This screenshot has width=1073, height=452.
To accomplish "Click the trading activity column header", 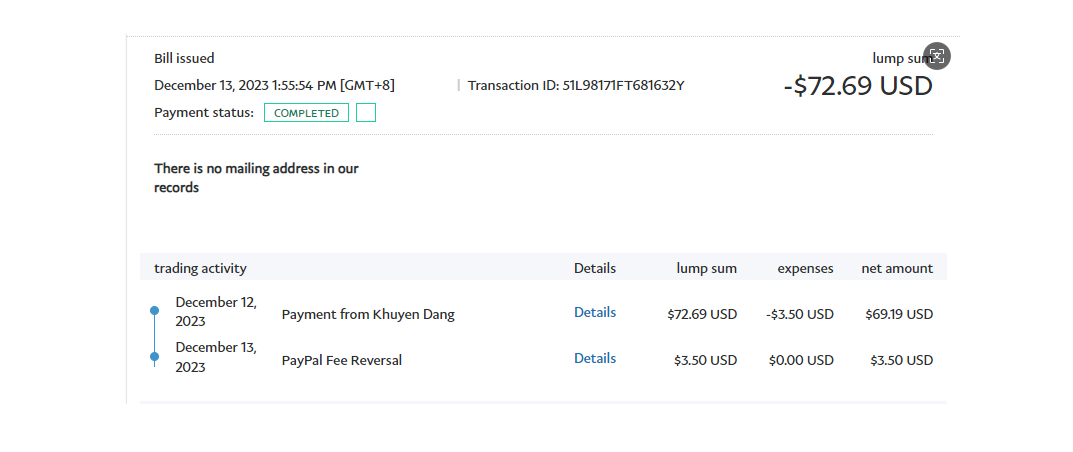I will tap(200, 268).
